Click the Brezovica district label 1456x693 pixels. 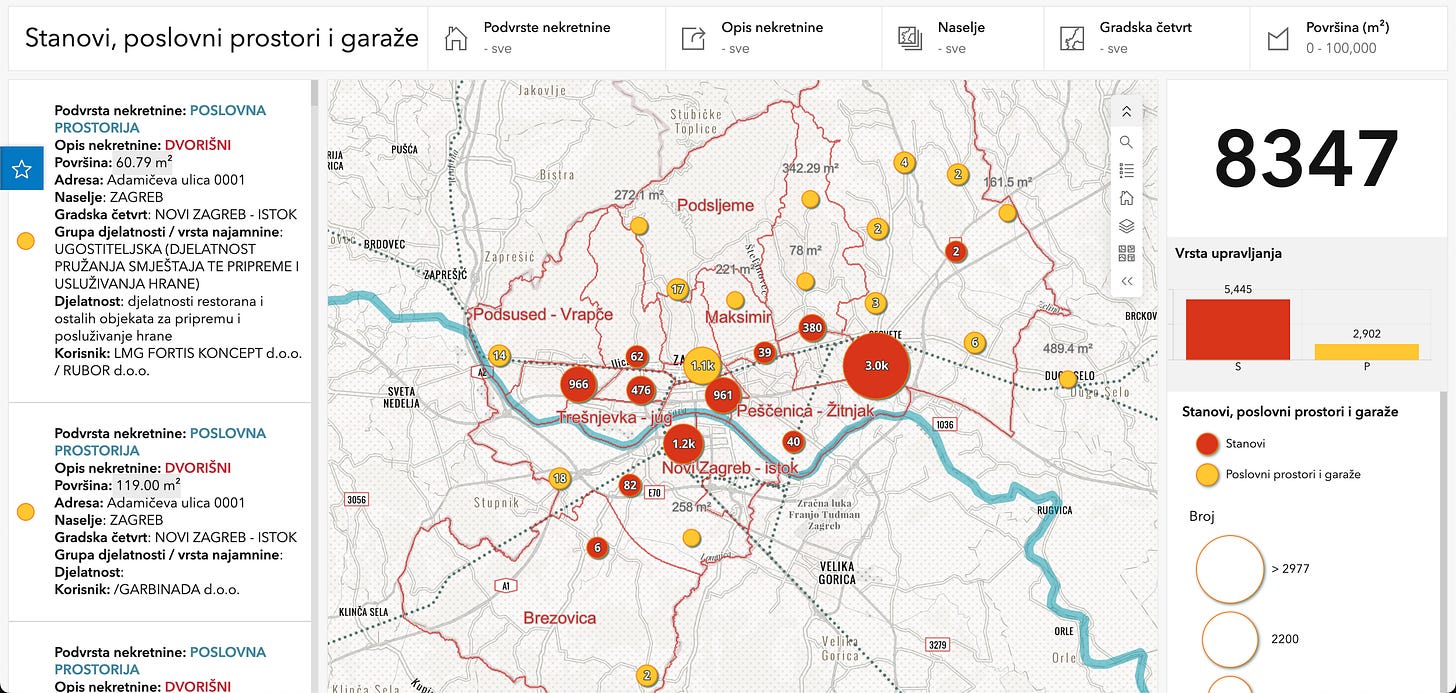click(x=560, y=618)
